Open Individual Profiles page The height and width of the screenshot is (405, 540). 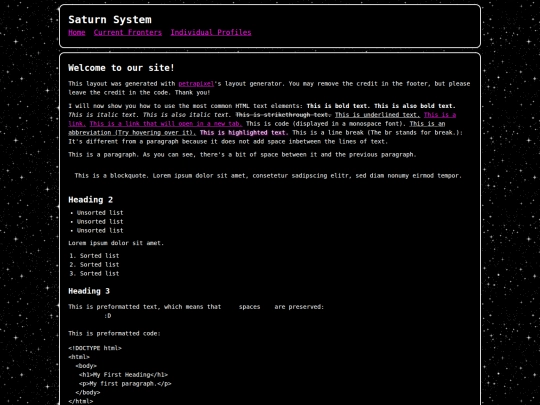pyautogui.click(x=211, y=32)
